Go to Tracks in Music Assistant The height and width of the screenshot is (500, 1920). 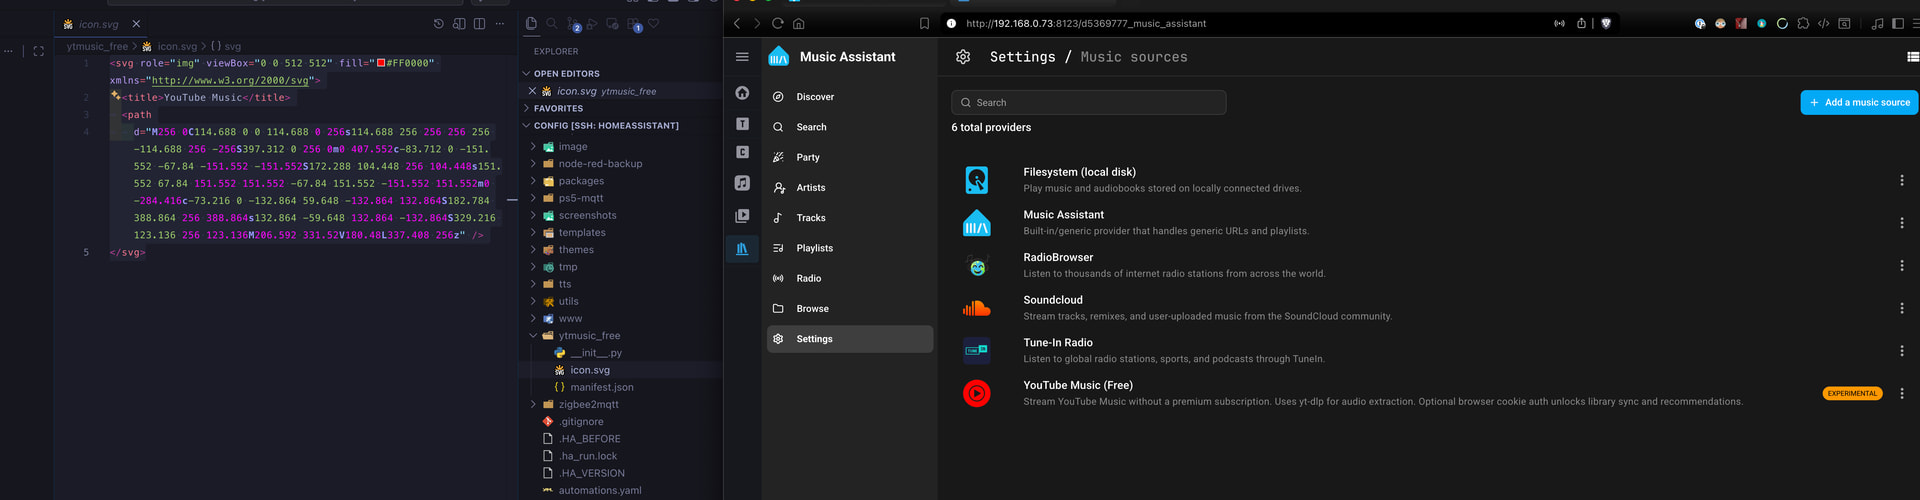pyautogui.click(x=850, y=218)
